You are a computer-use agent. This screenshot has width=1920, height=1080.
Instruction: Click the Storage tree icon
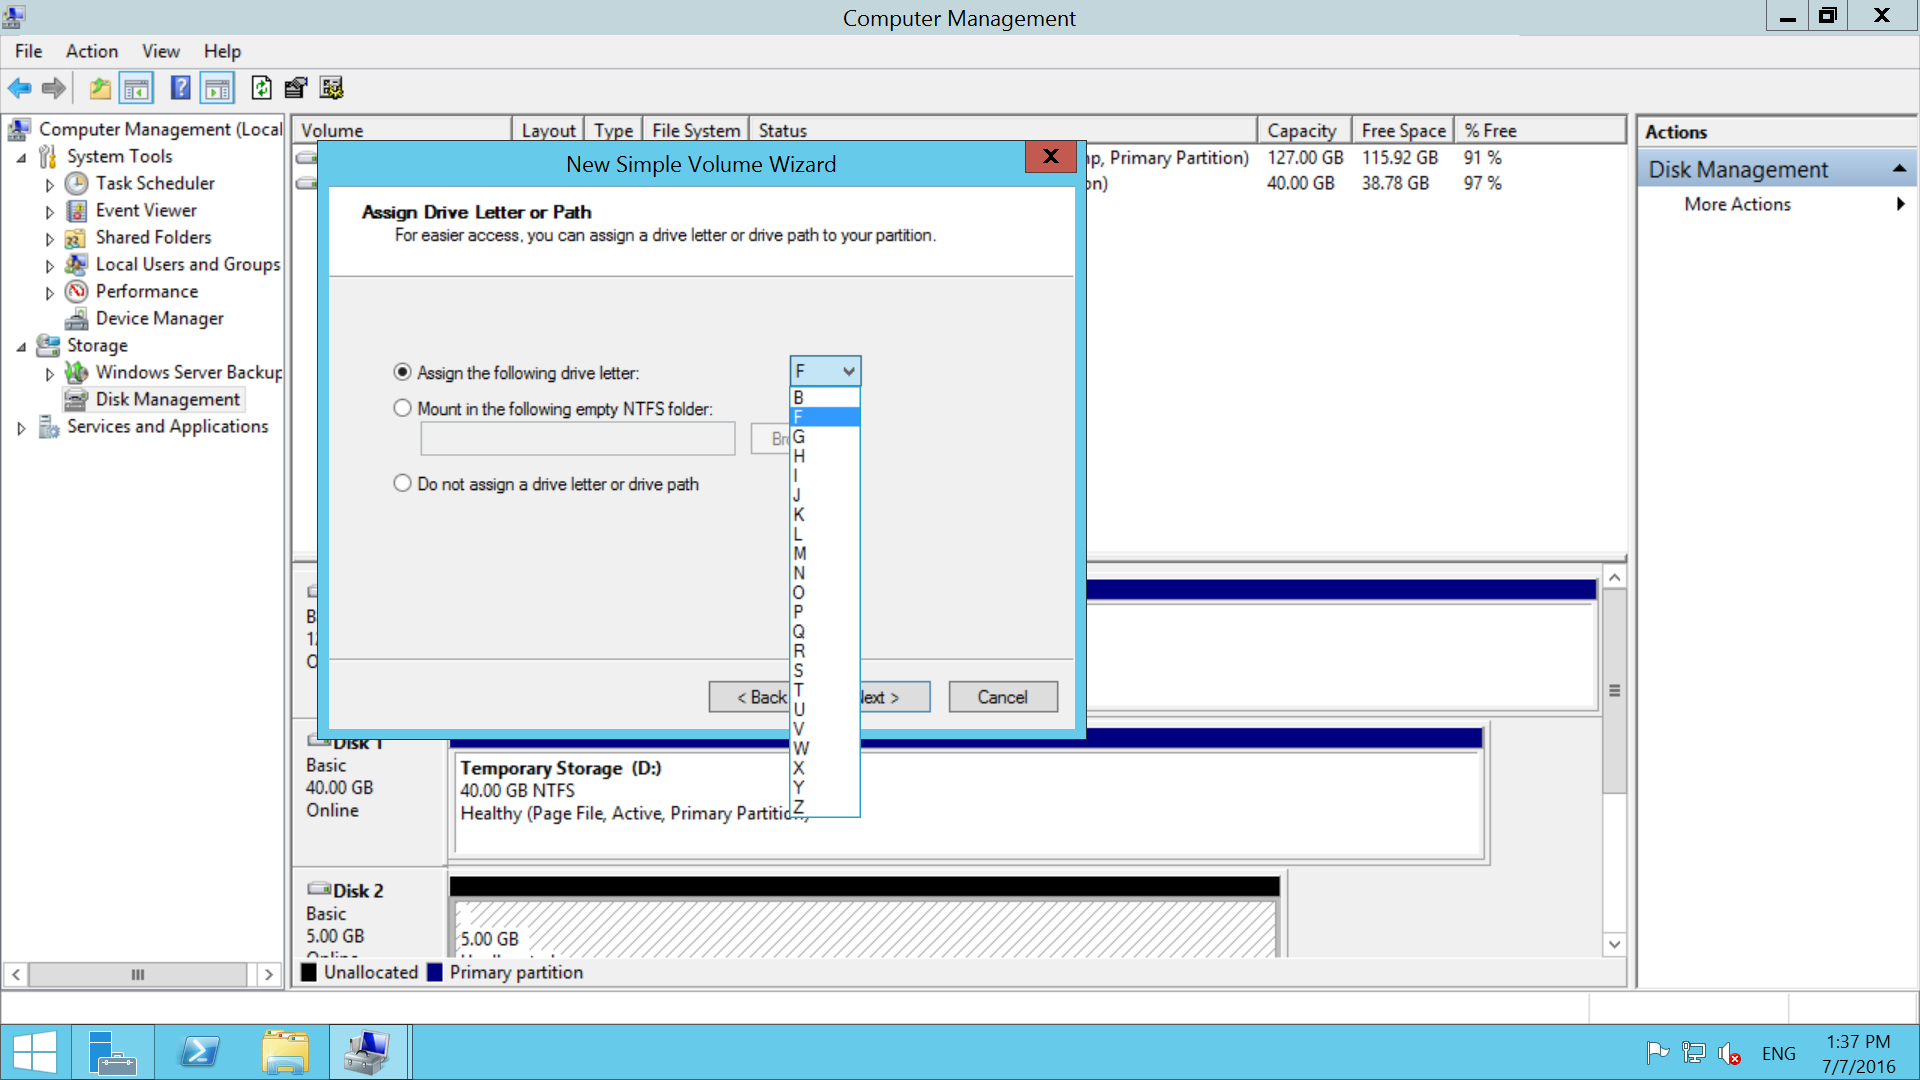48,345
